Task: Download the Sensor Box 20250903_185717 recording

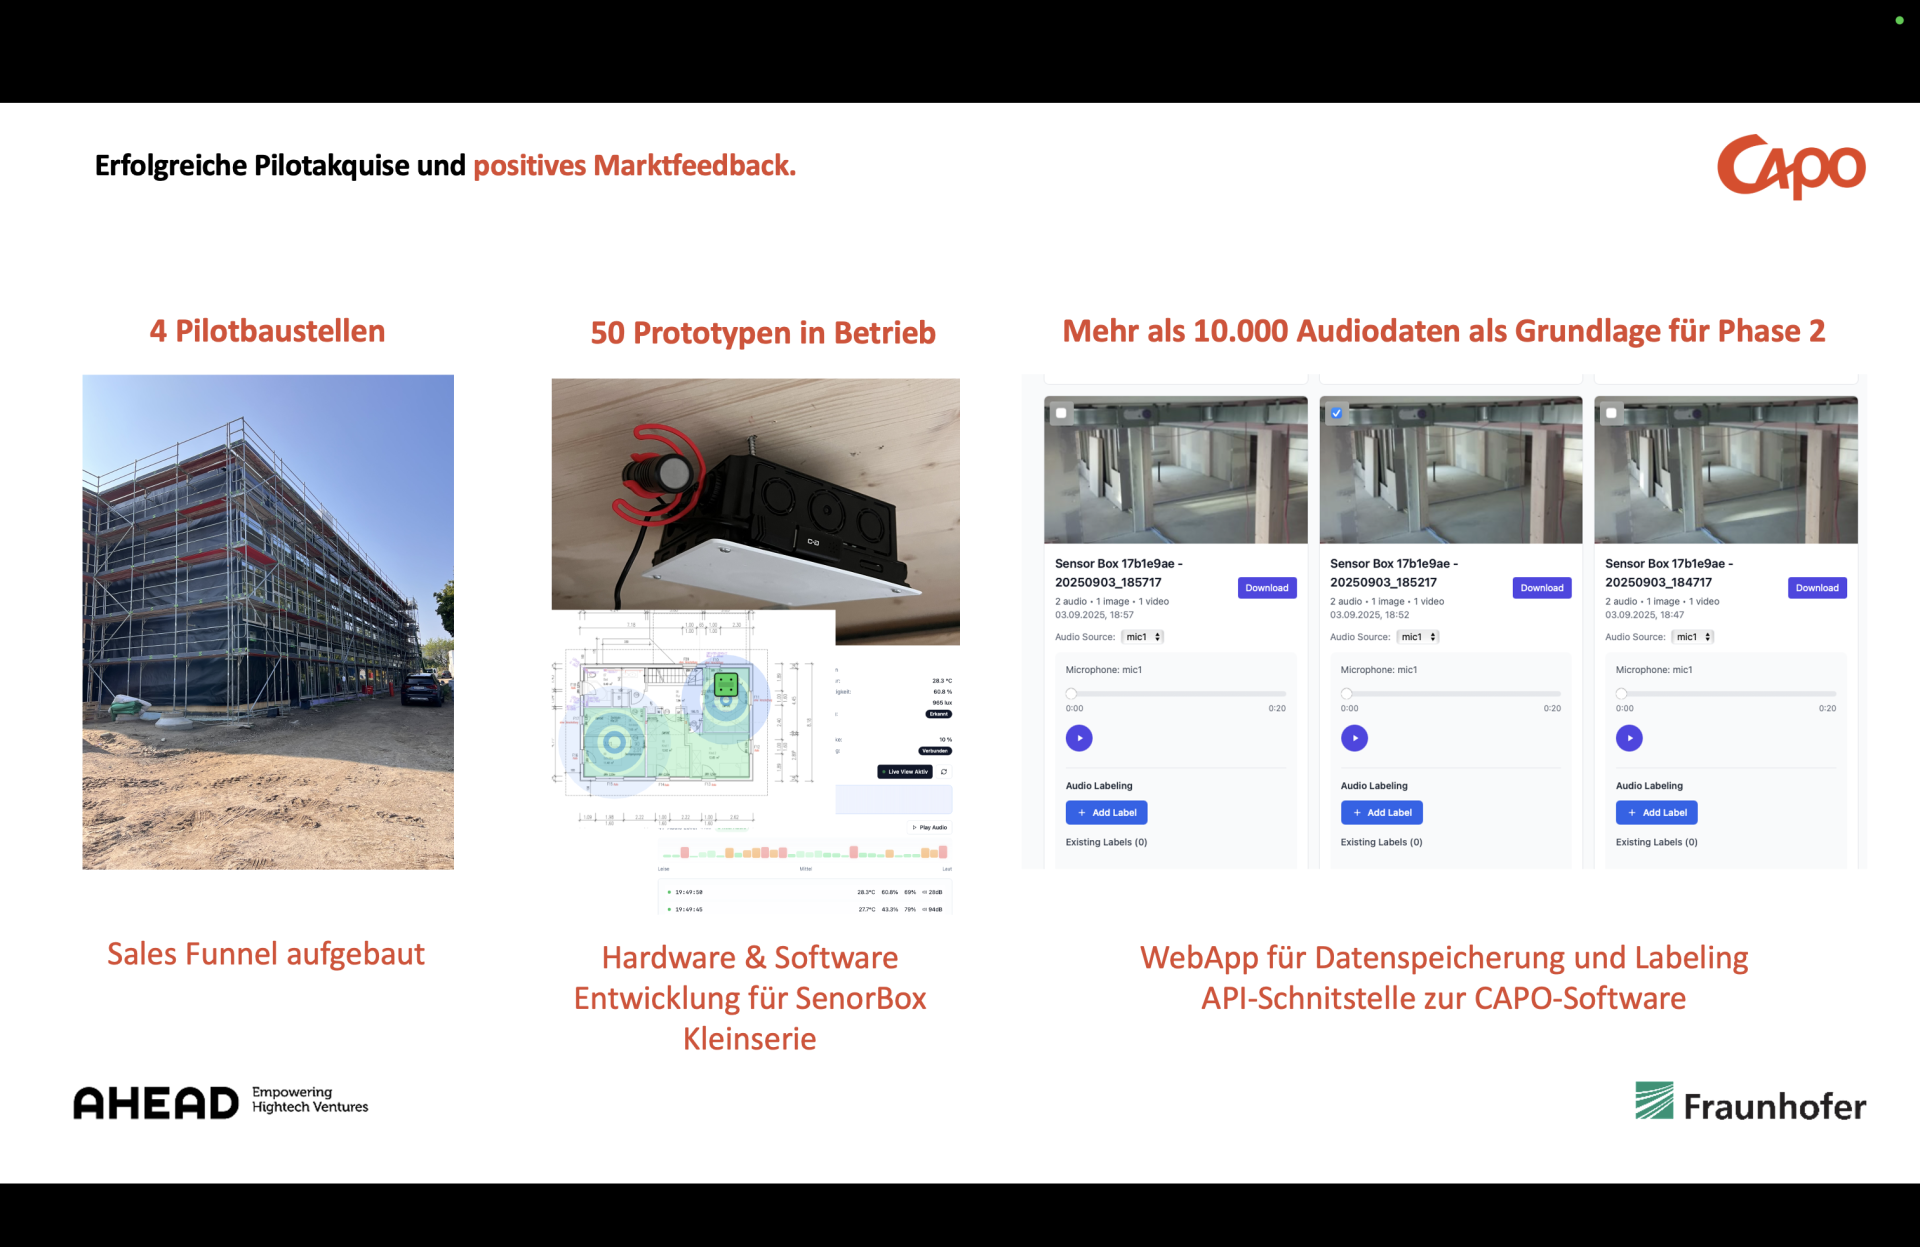Action: (1267, 588)
